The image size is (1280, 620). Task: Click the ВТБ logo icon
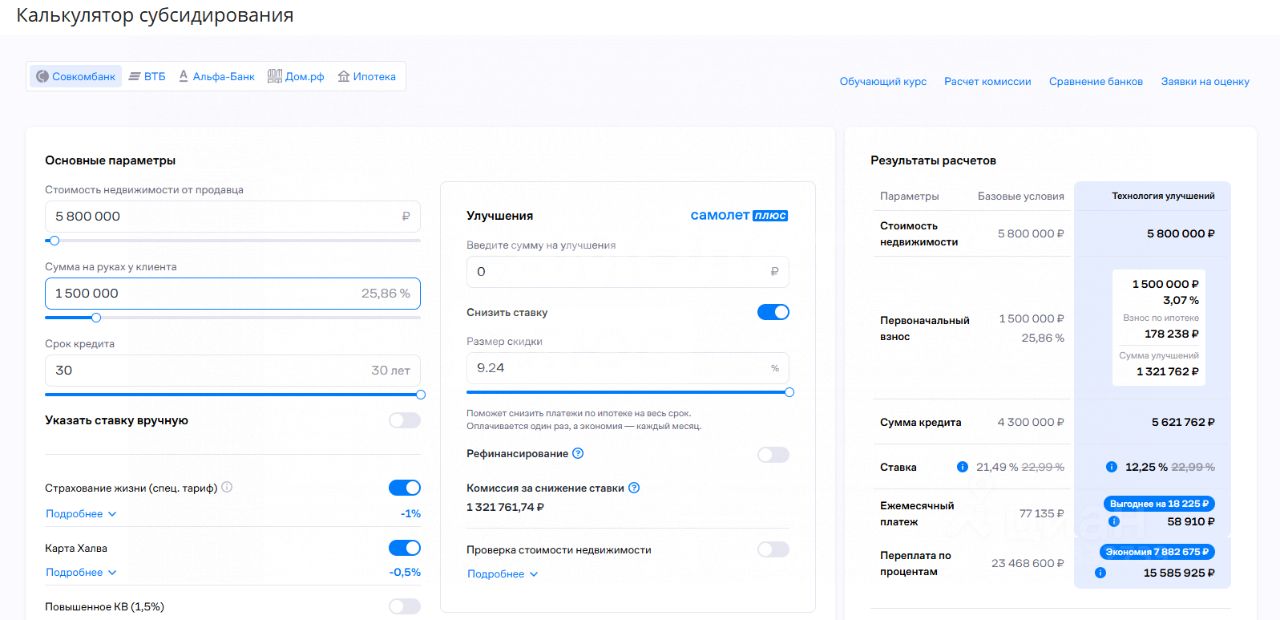[135, 76]
